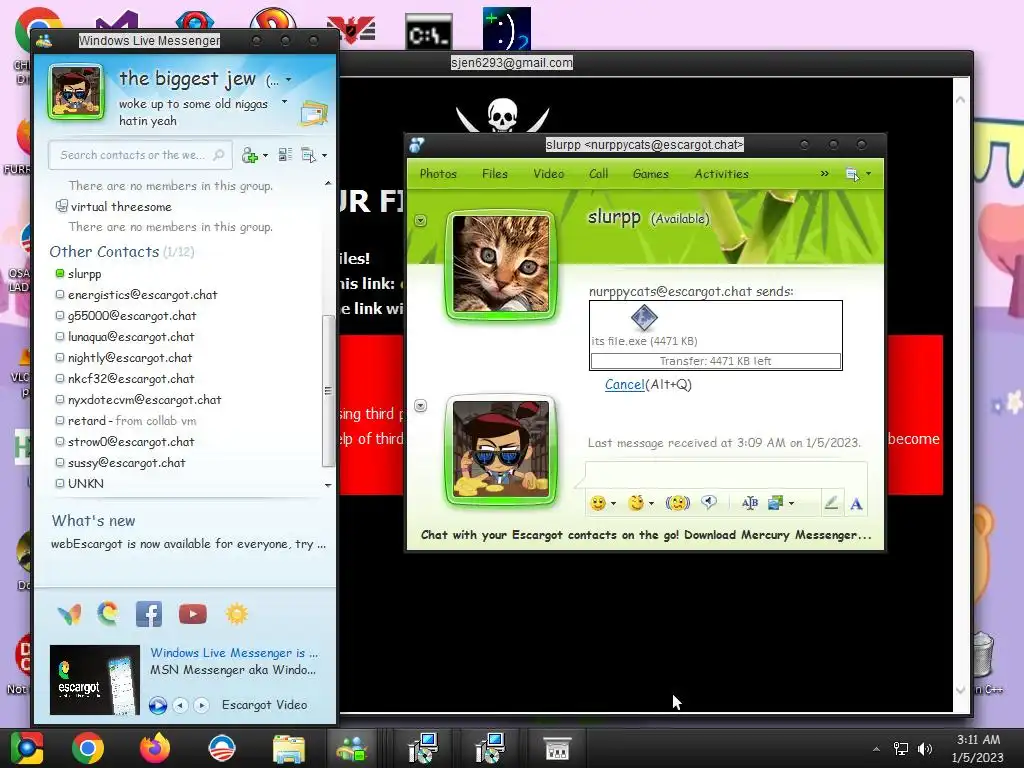Click the add contact icon in Messenger
This screenshot has width=1024, height=768.
[x=249, y=155]
